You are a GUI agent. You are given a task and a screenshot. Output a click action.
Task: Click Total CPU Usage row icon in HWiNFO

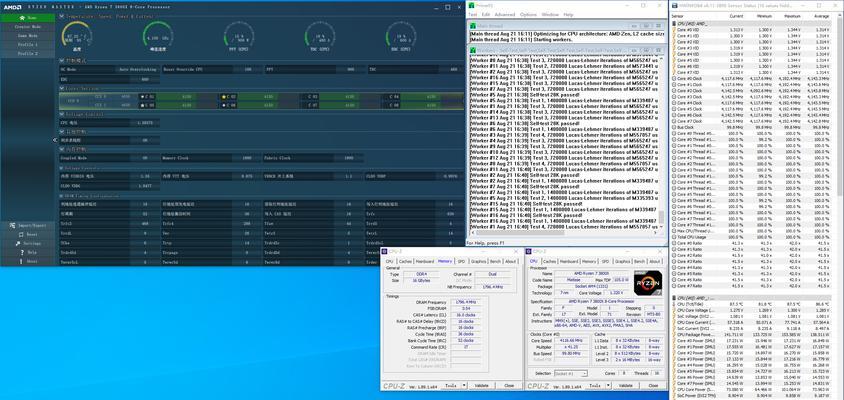674,237
